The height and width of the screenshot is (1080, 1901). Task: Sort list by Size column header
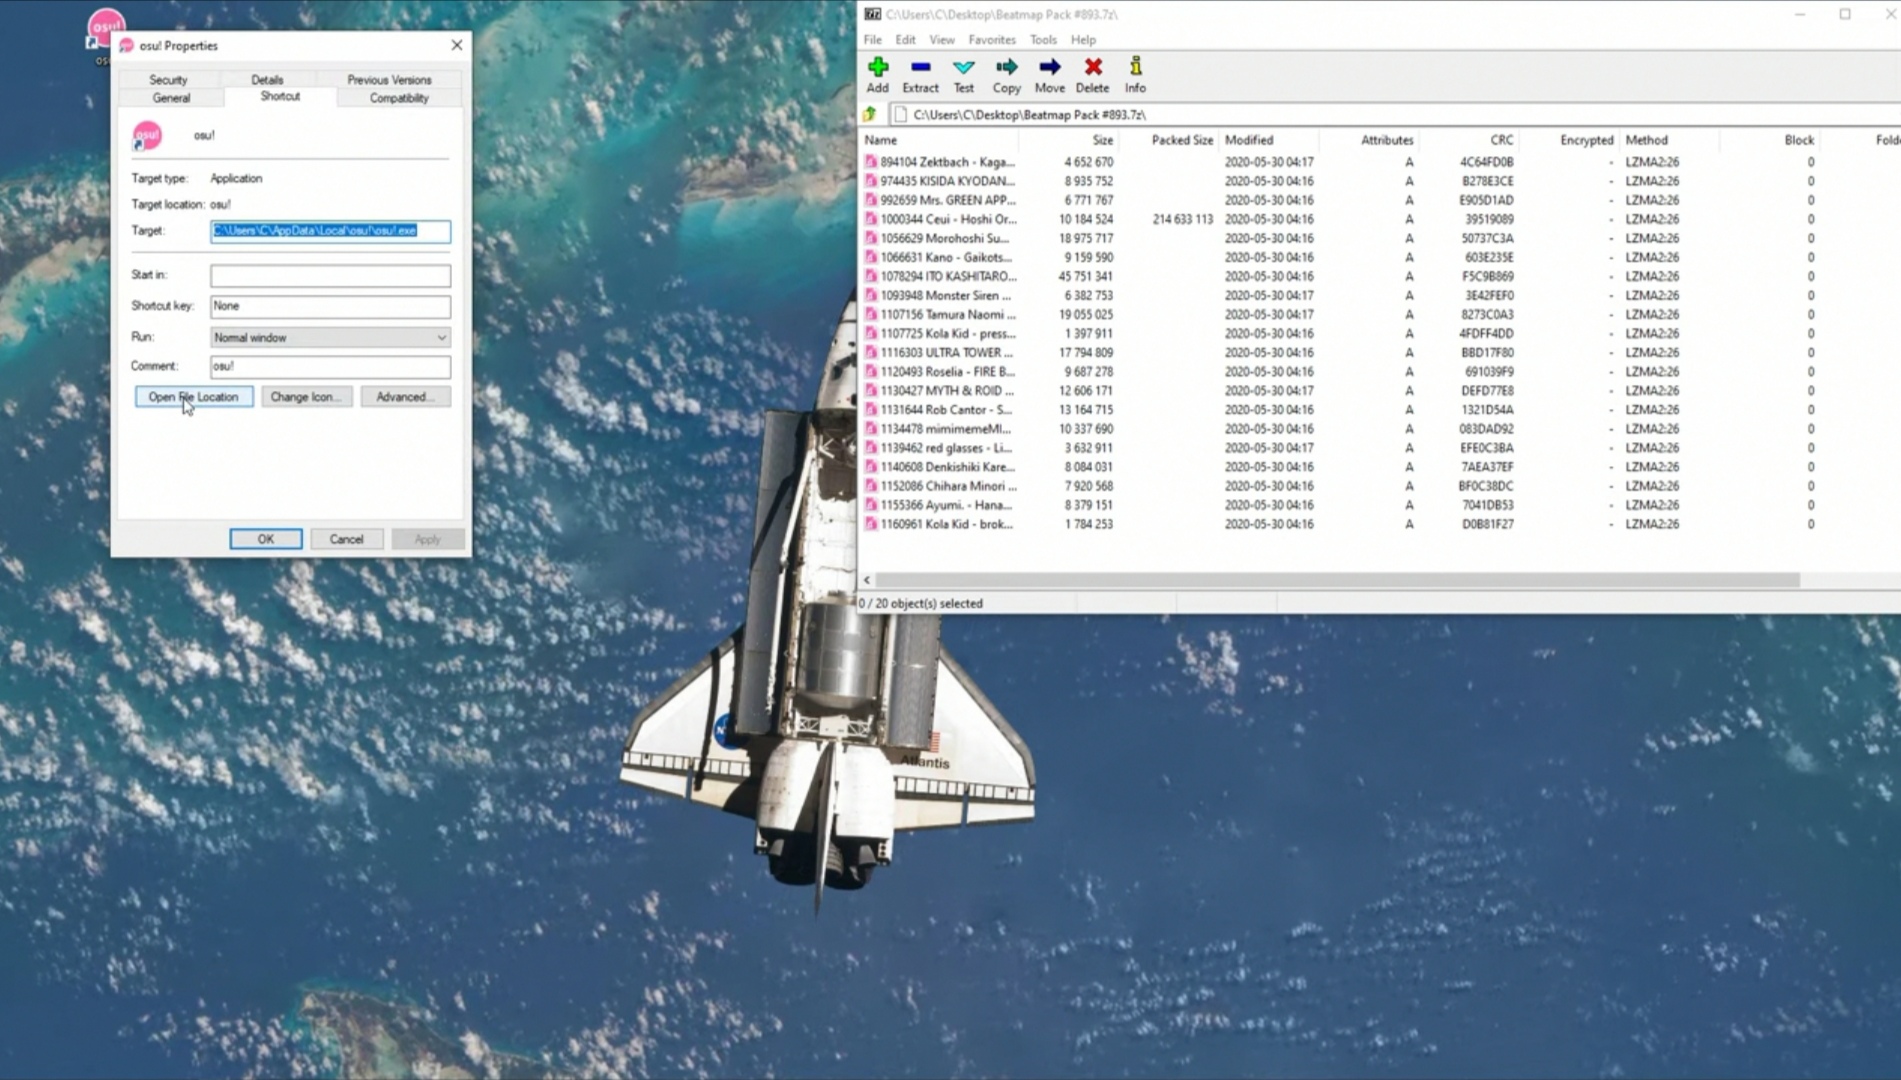click(1068, 140)
